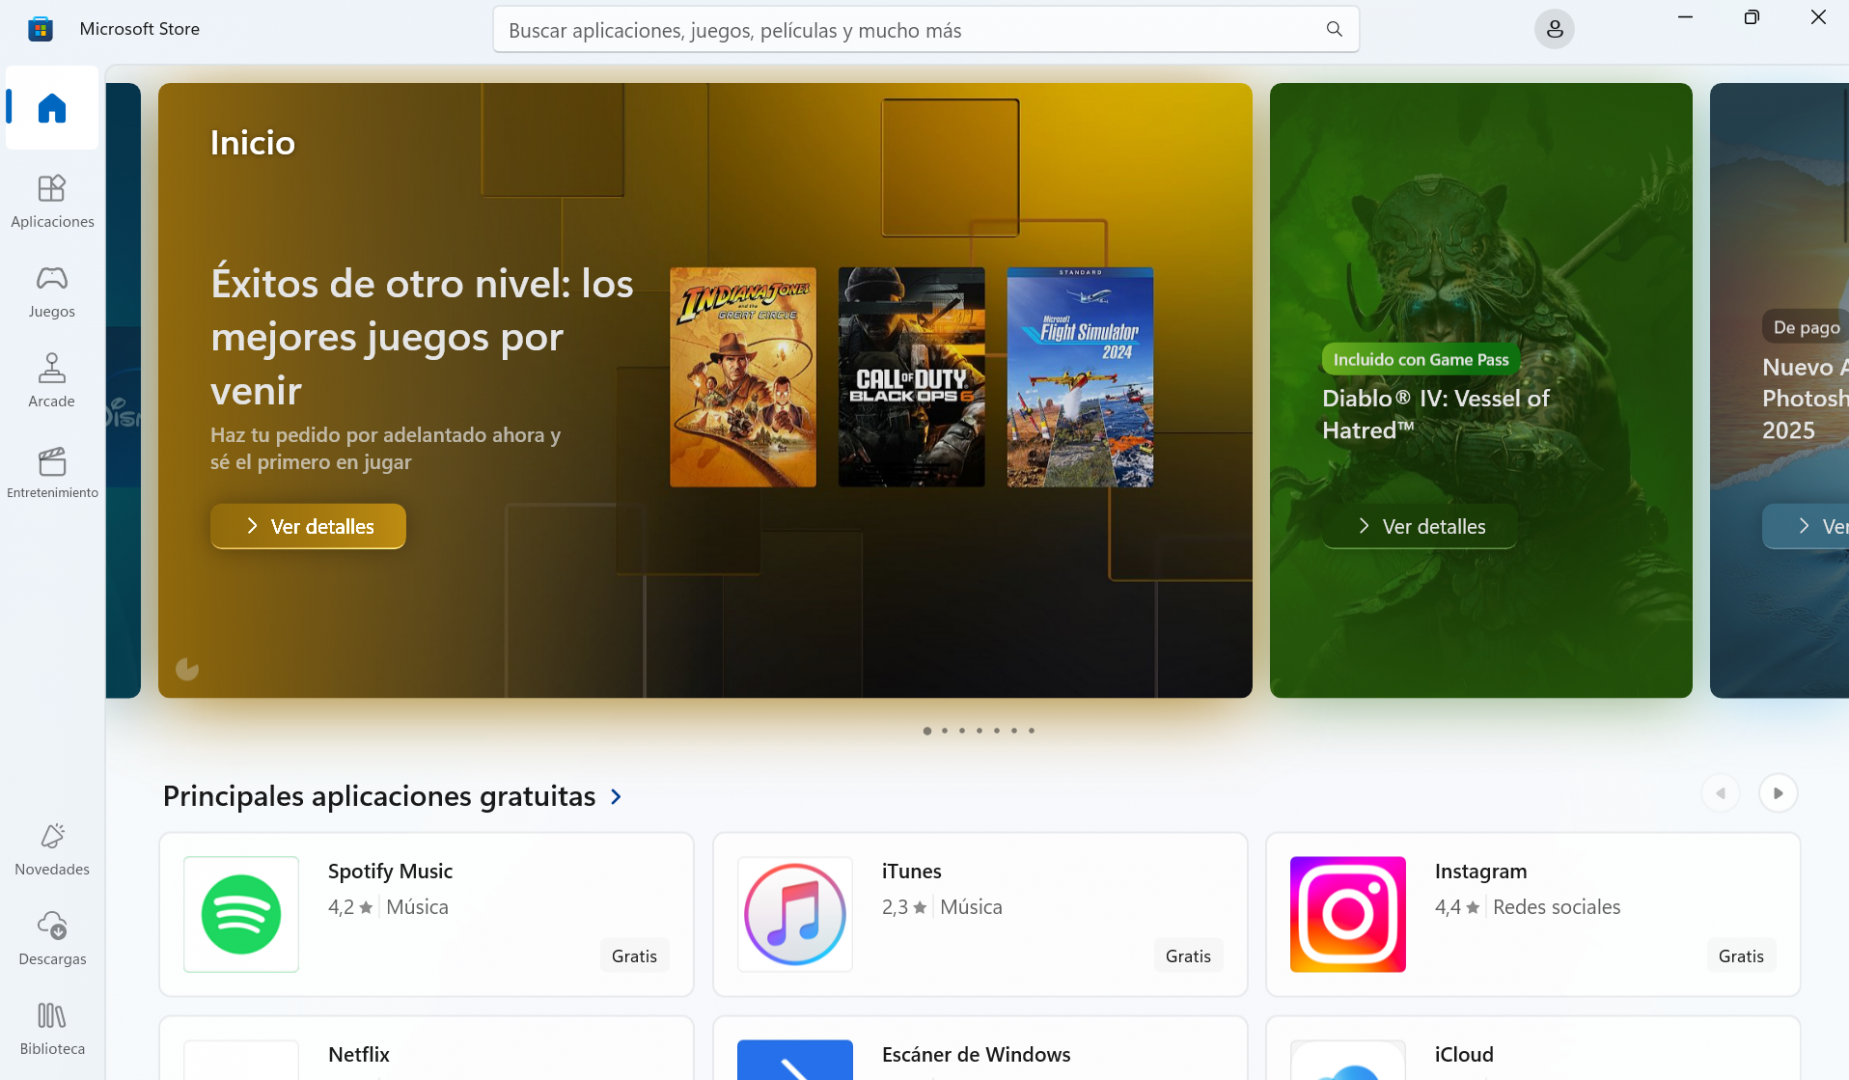Open Biblioteca in the sidebar
The height and width of the screenshot is (1080, 1849).
(x=52, y=1028)
